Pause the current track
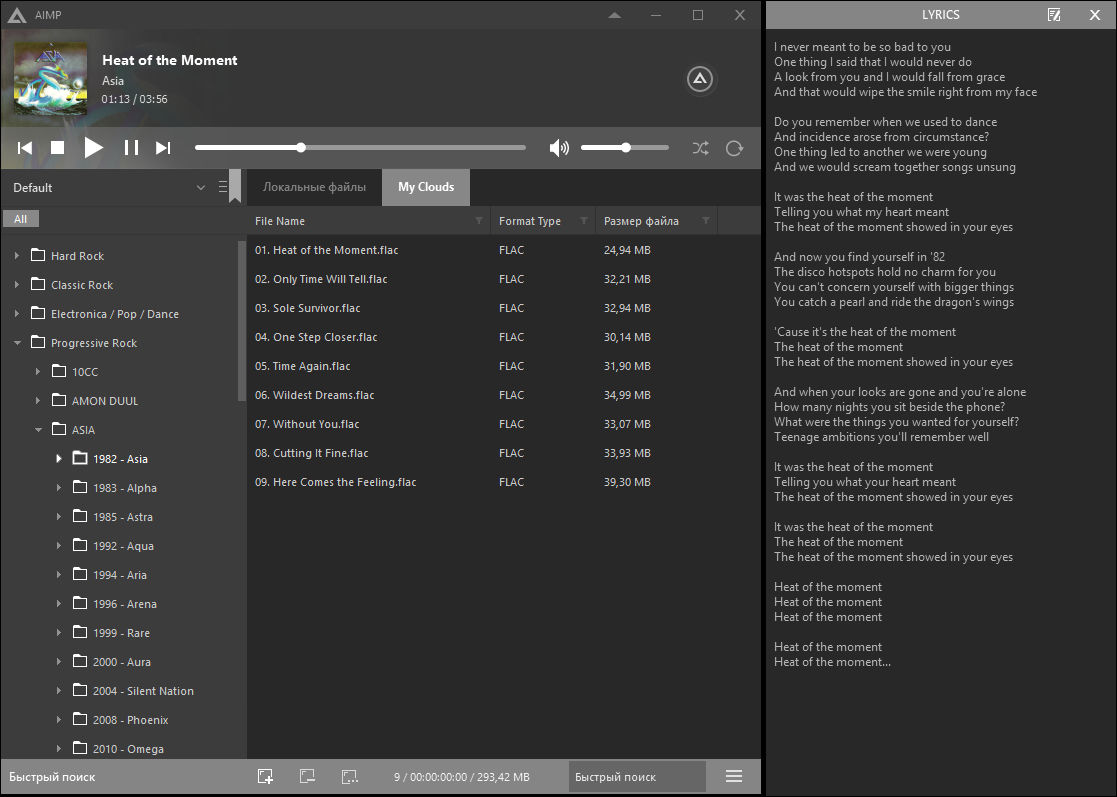1117x797 pixels. click(x=131, y=148)
